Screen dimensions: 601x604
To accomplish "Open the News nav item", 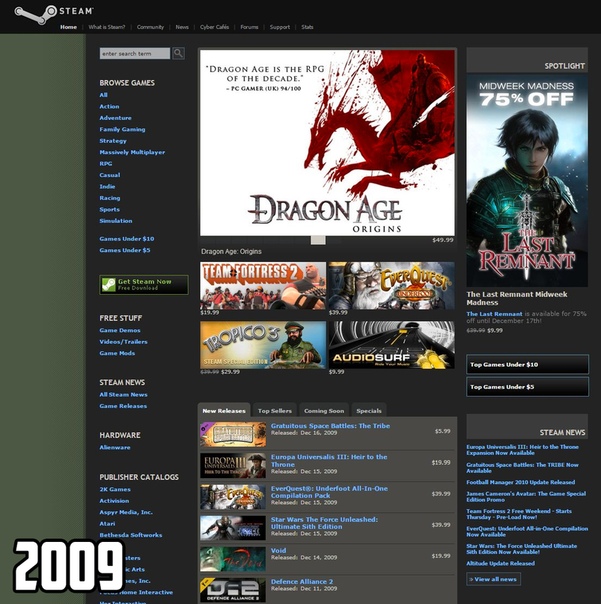I will click(182, 27).
